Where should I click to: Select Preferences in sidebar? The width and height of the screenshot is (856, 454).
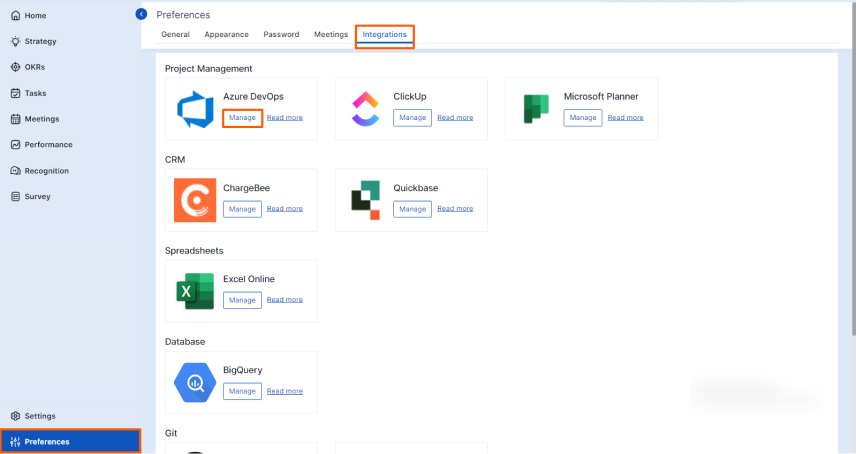[70, 441]
